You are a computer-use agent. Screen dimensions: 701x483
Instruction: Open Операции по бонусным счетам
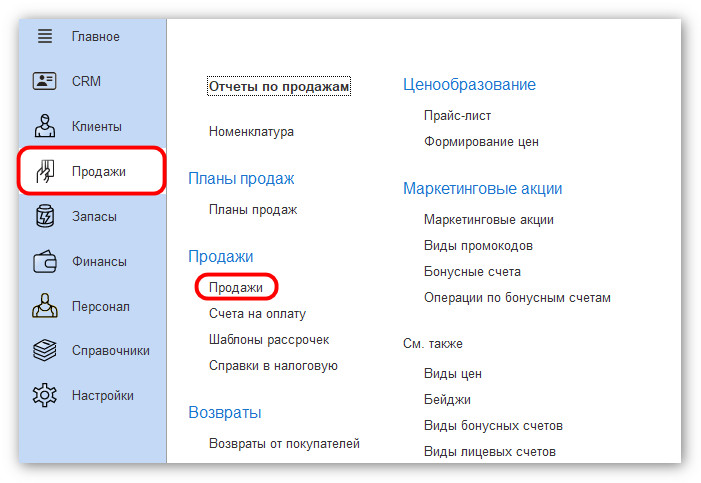517,298
